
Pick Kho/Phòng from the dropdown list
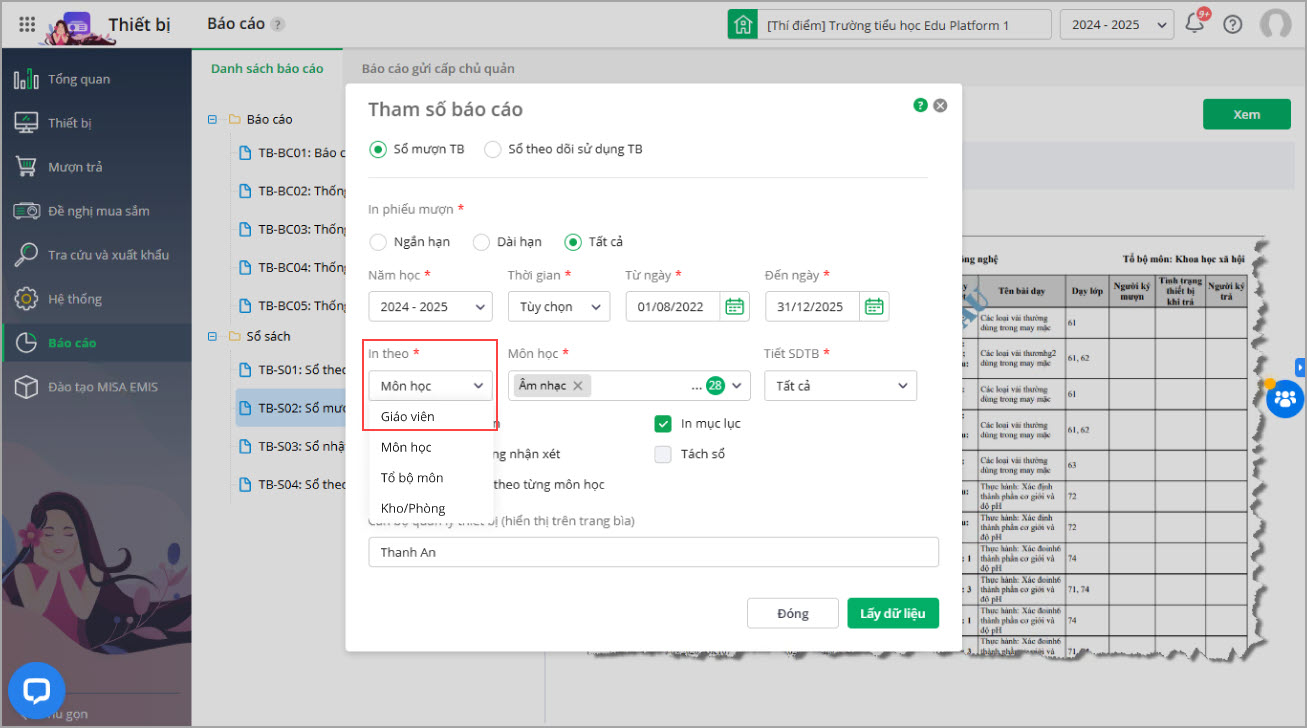pos(413,508)
